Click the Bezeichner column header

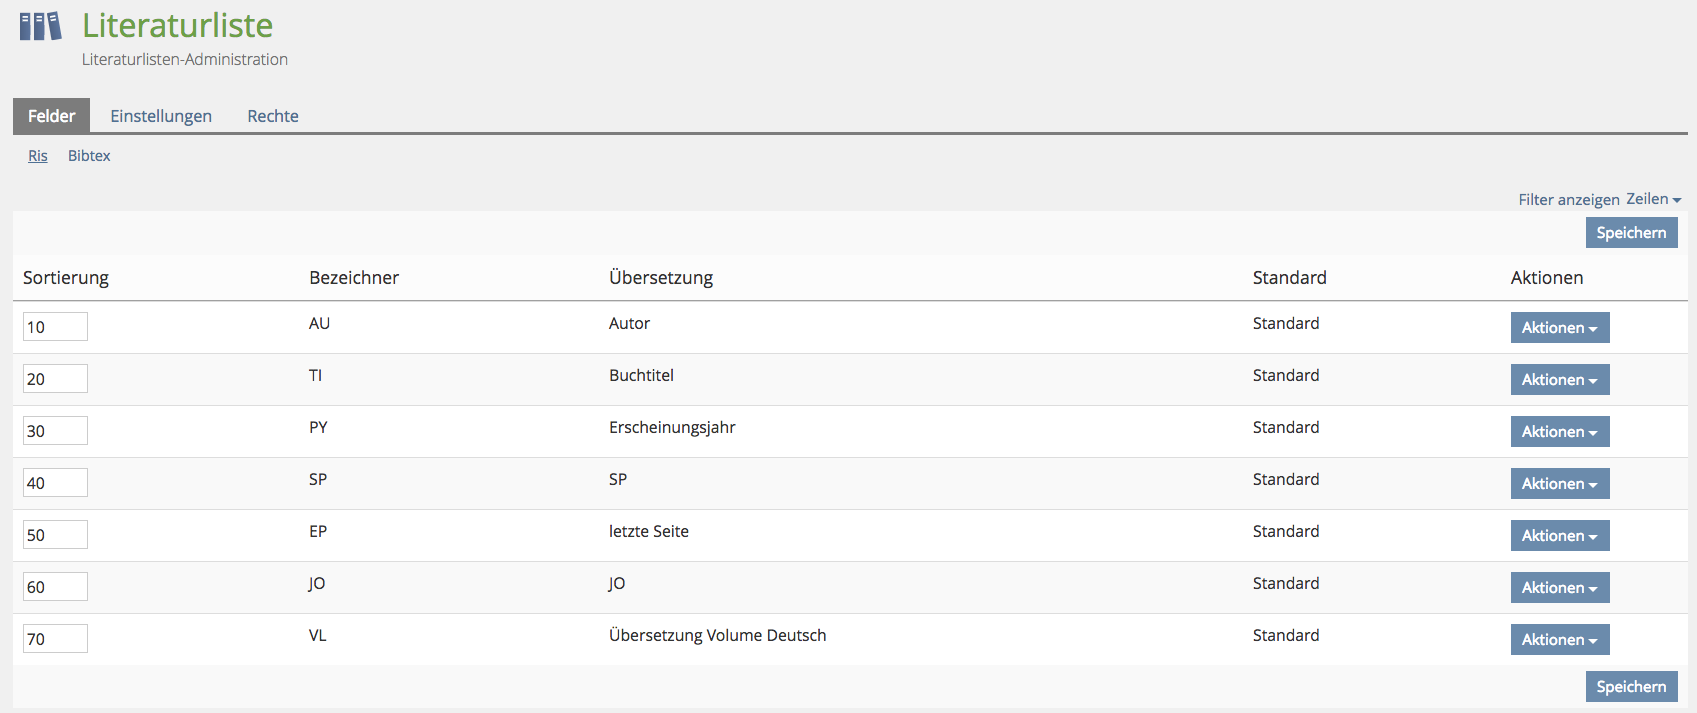click(x=354, y=278)
